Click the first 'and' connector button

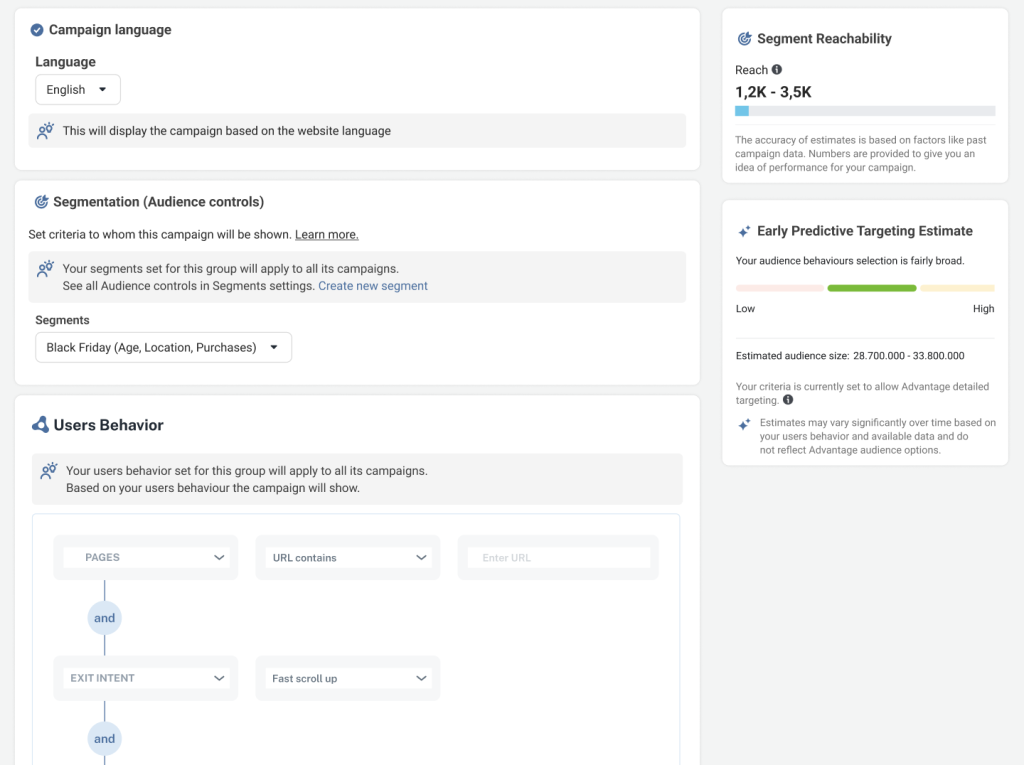105,618
